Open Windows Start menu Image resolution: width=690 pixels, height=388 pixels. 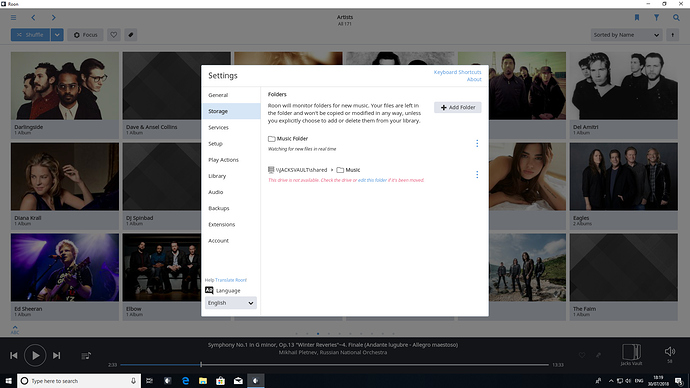[8, 381]
